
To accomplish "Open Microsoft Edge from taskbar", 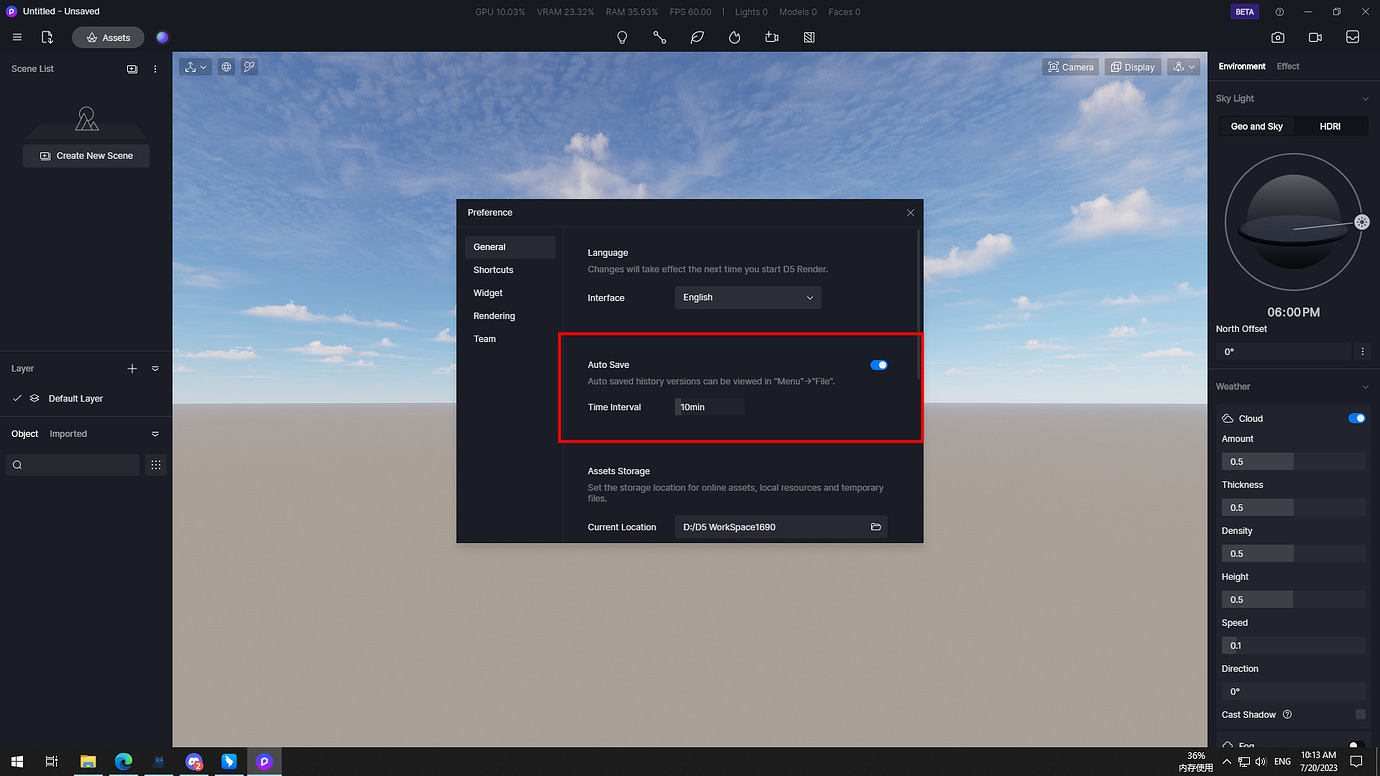I will coord(123,762).
